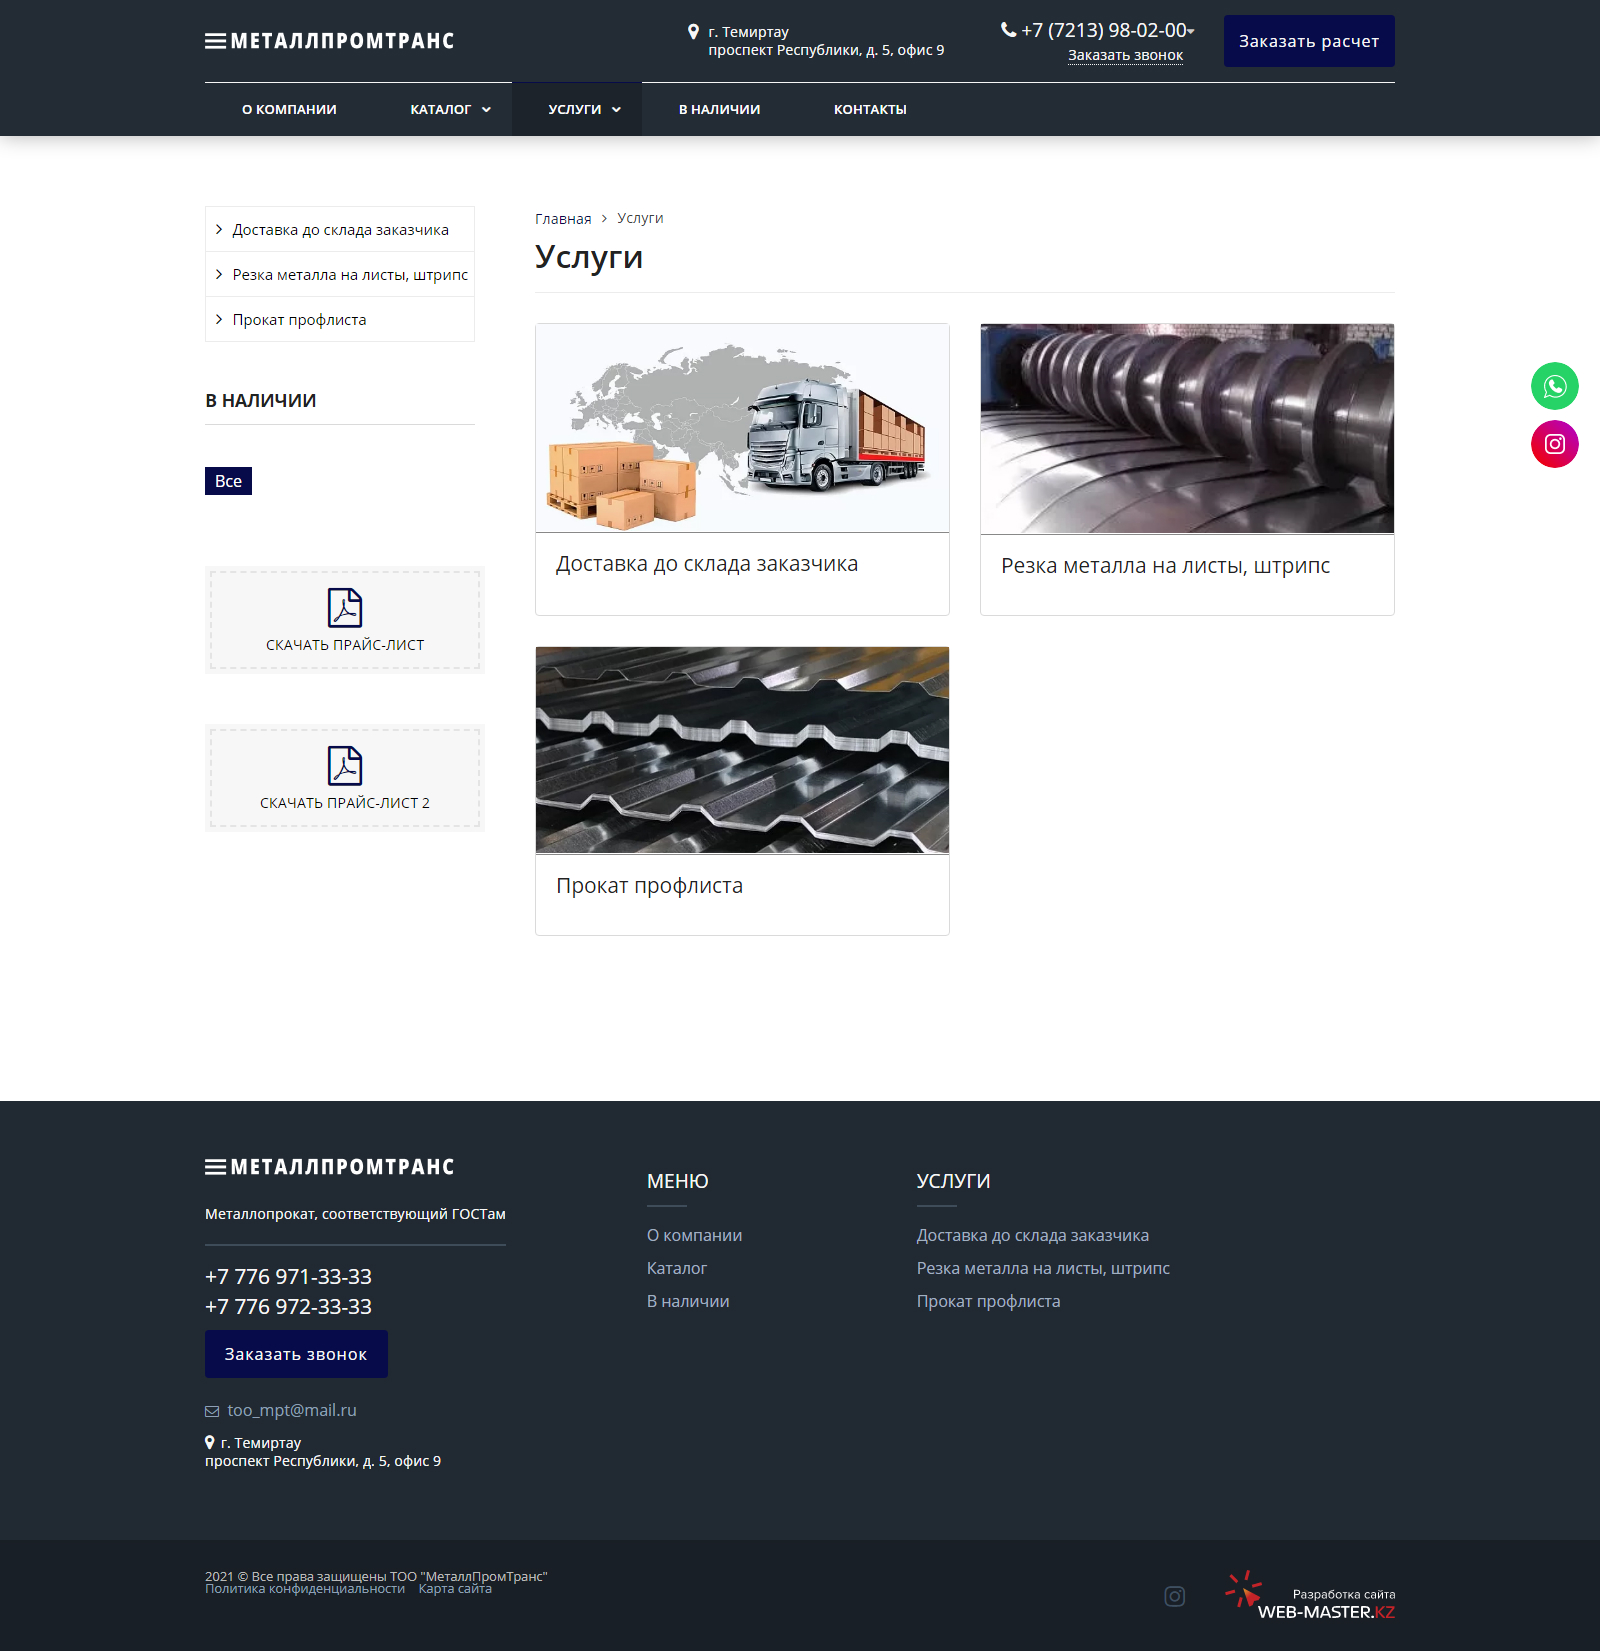Call footer number +7 776 971-33-33

[288, 1277]
